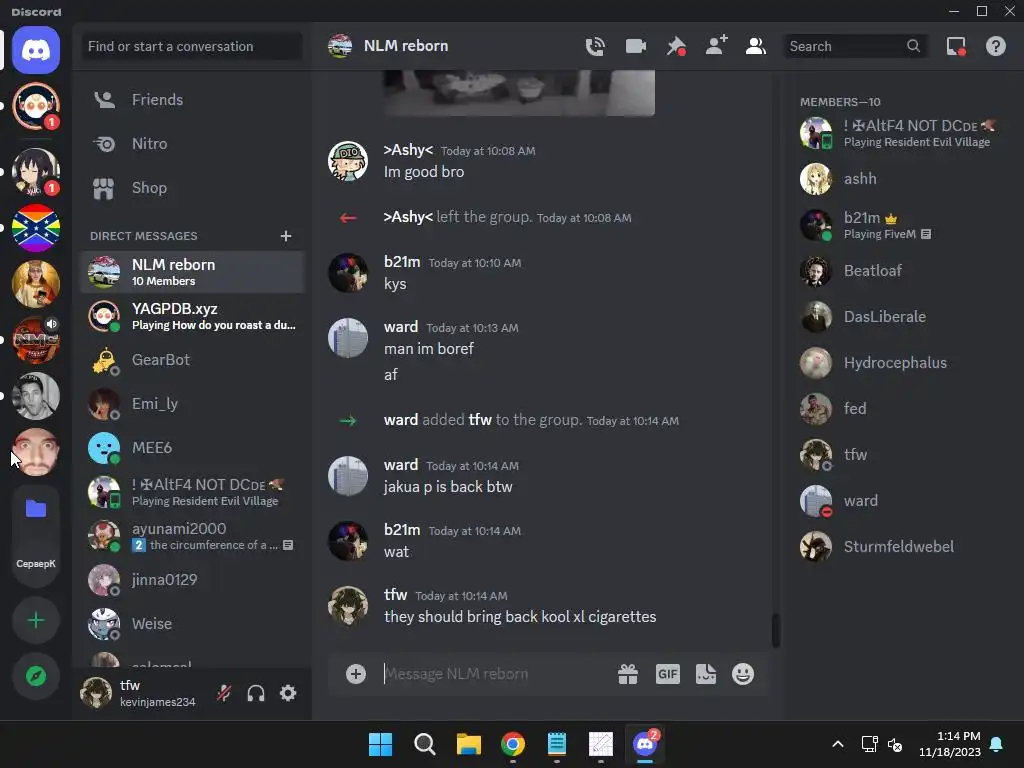Open the gift Nitro icon

(628, 674)
